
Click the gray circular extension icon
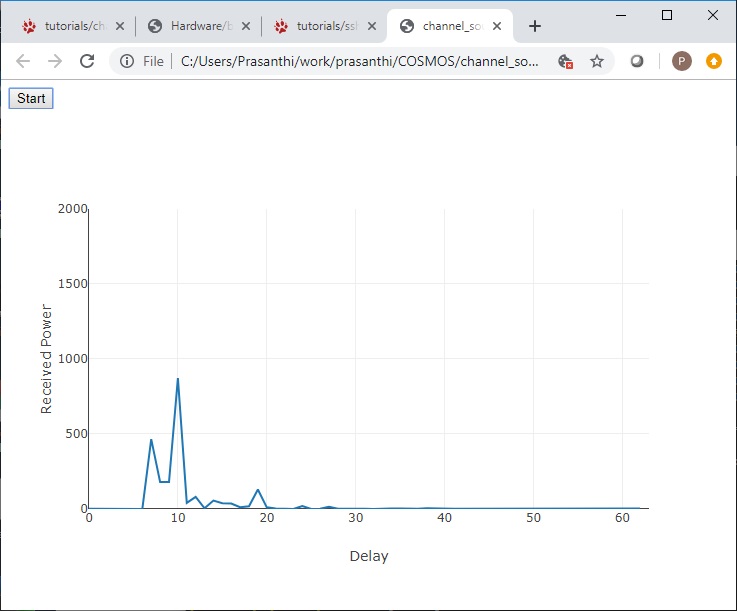pos(637,61)
